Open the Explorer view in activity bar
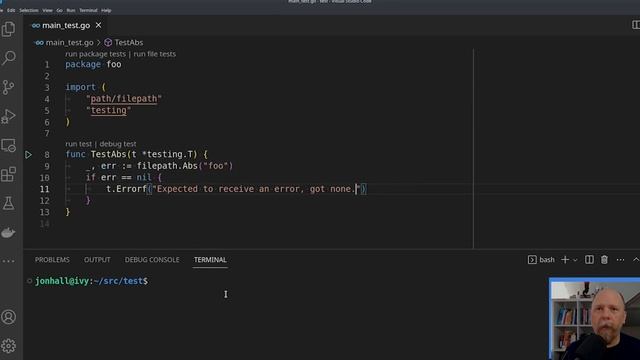 8,29
